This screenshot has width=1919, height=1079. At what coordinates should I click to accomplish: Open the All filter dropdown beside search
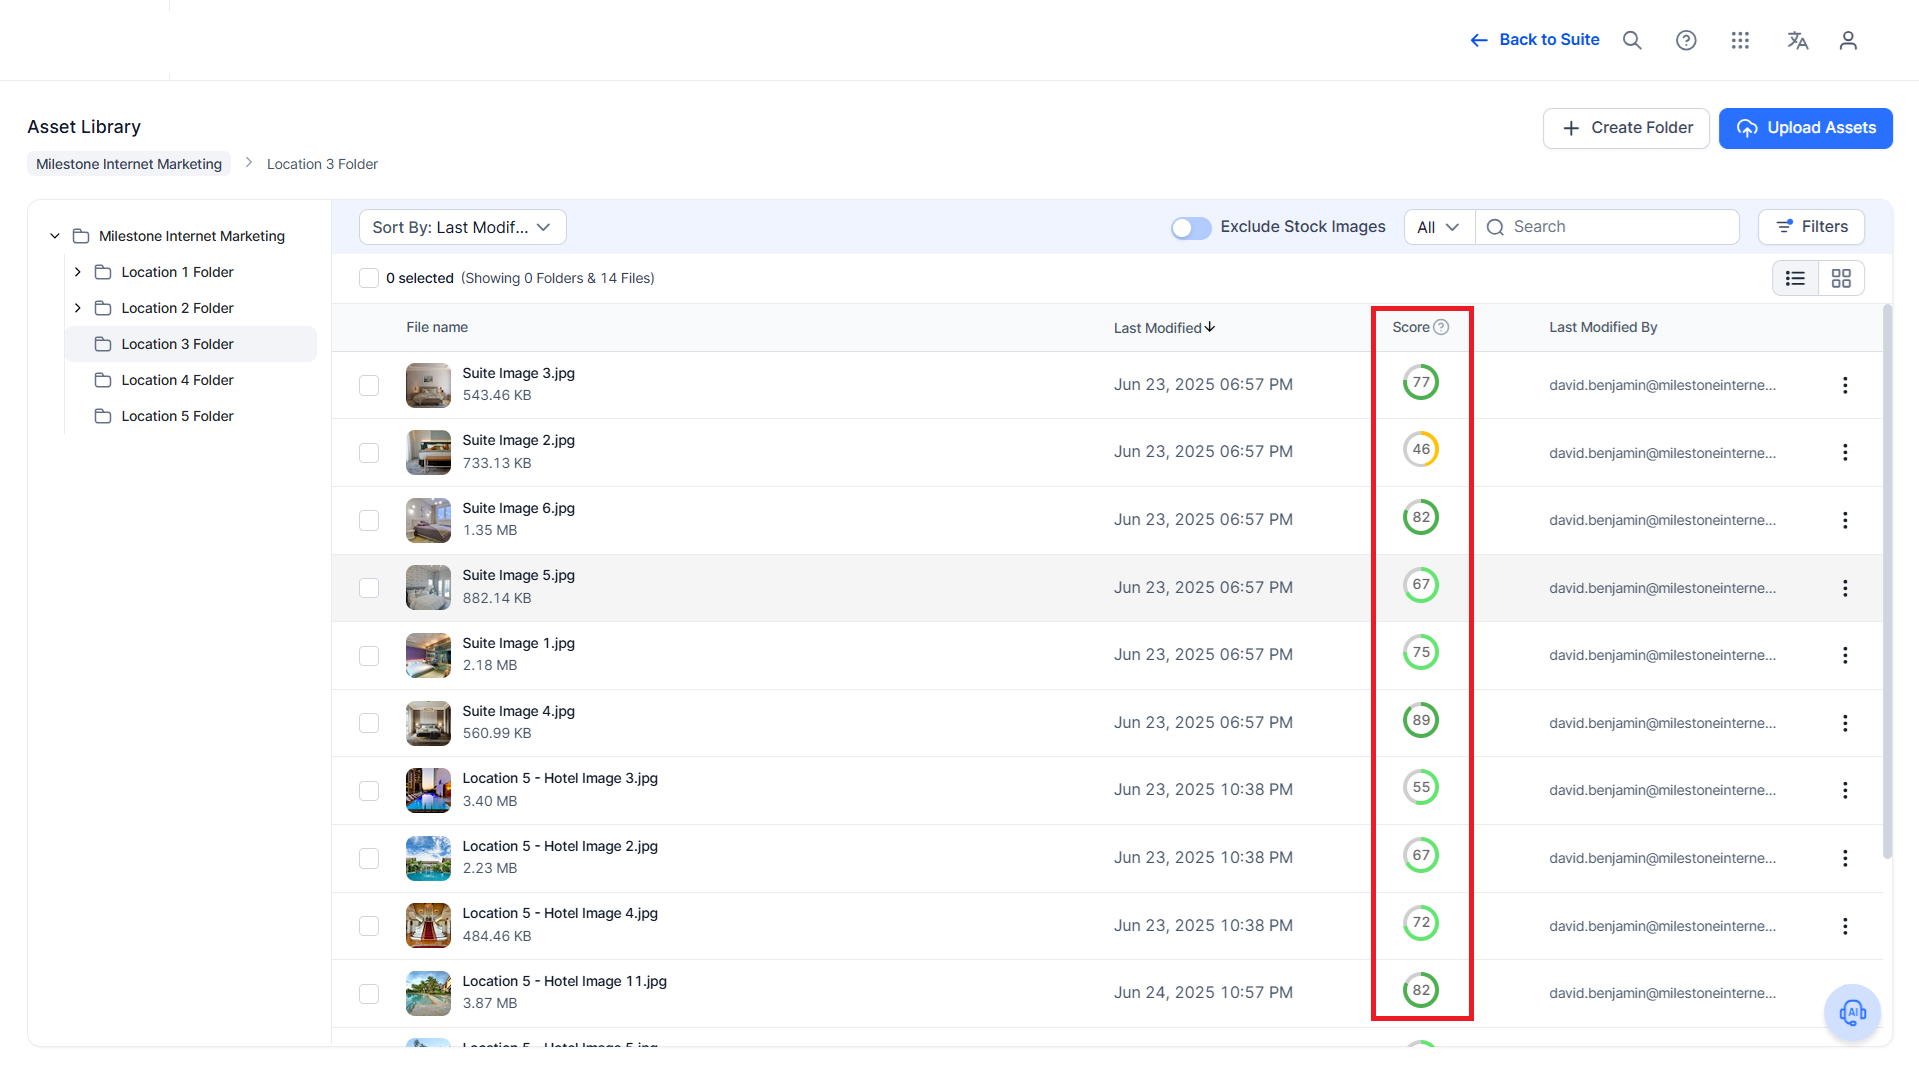pos(1439,227)
